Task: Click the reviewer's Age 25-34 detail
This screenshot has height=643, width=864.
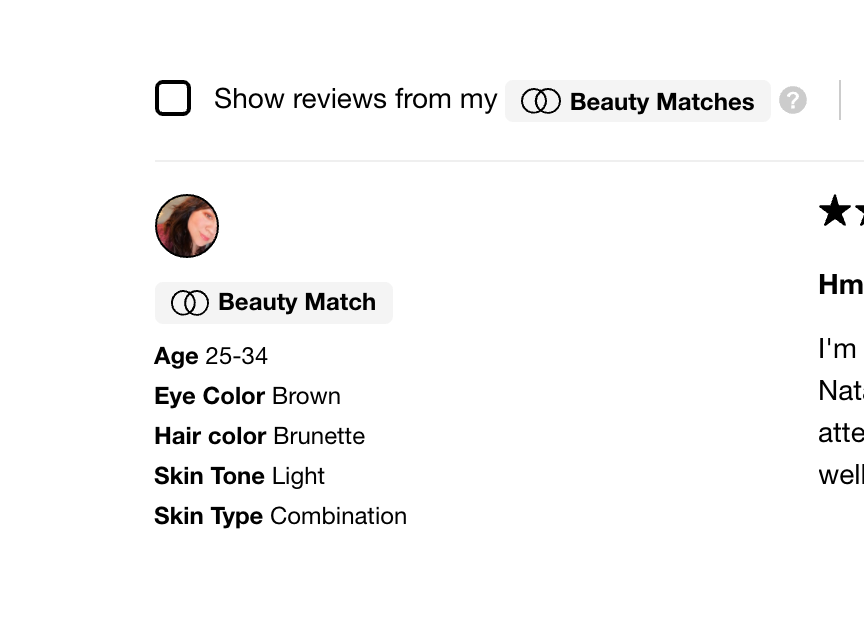Action: (x=211, y=356)
